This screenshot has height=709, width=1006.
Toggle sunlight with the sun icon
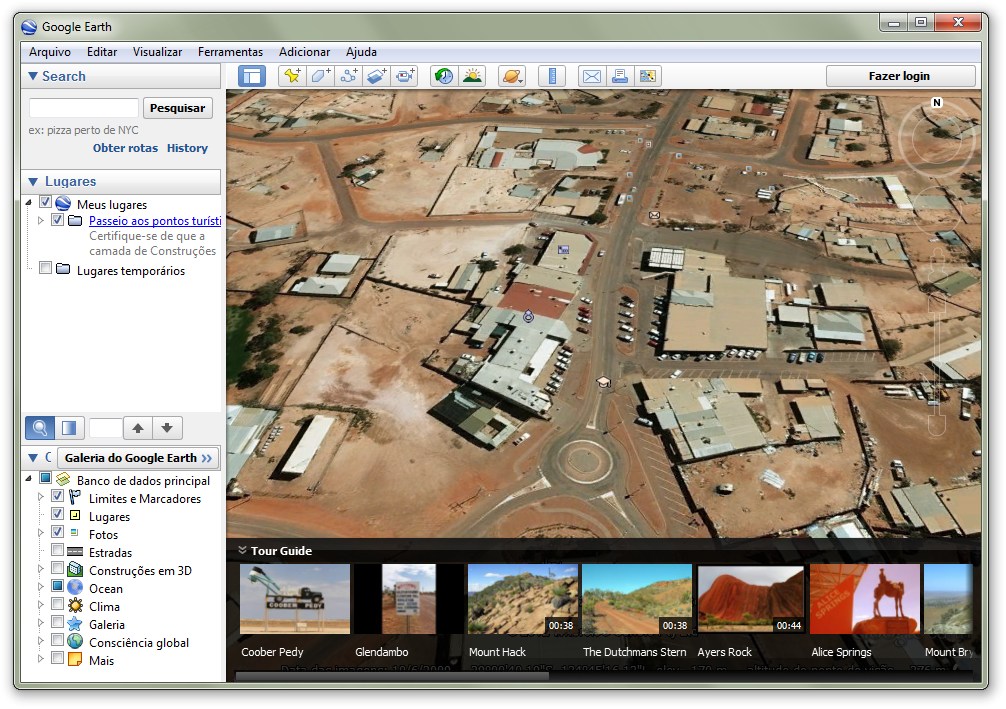click(470, 76)
